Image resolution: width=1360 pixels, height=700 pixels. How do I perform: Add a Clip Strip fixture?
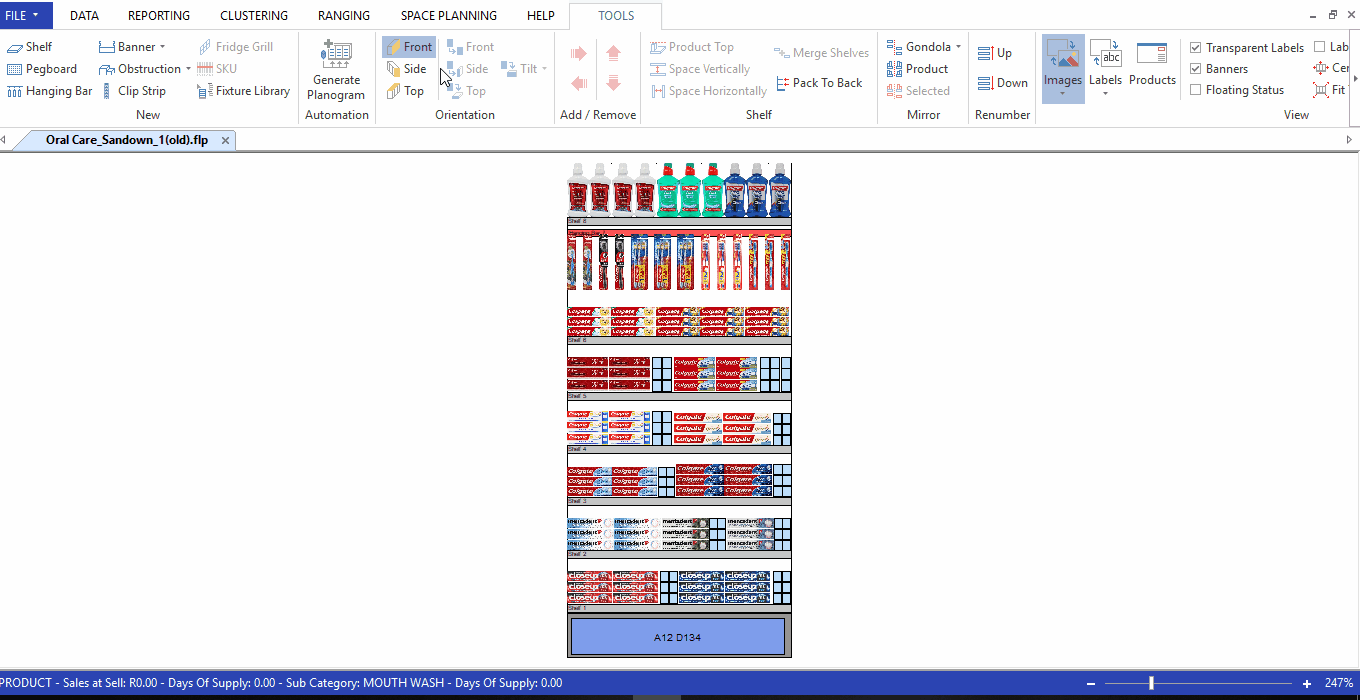tap(132, 91)
